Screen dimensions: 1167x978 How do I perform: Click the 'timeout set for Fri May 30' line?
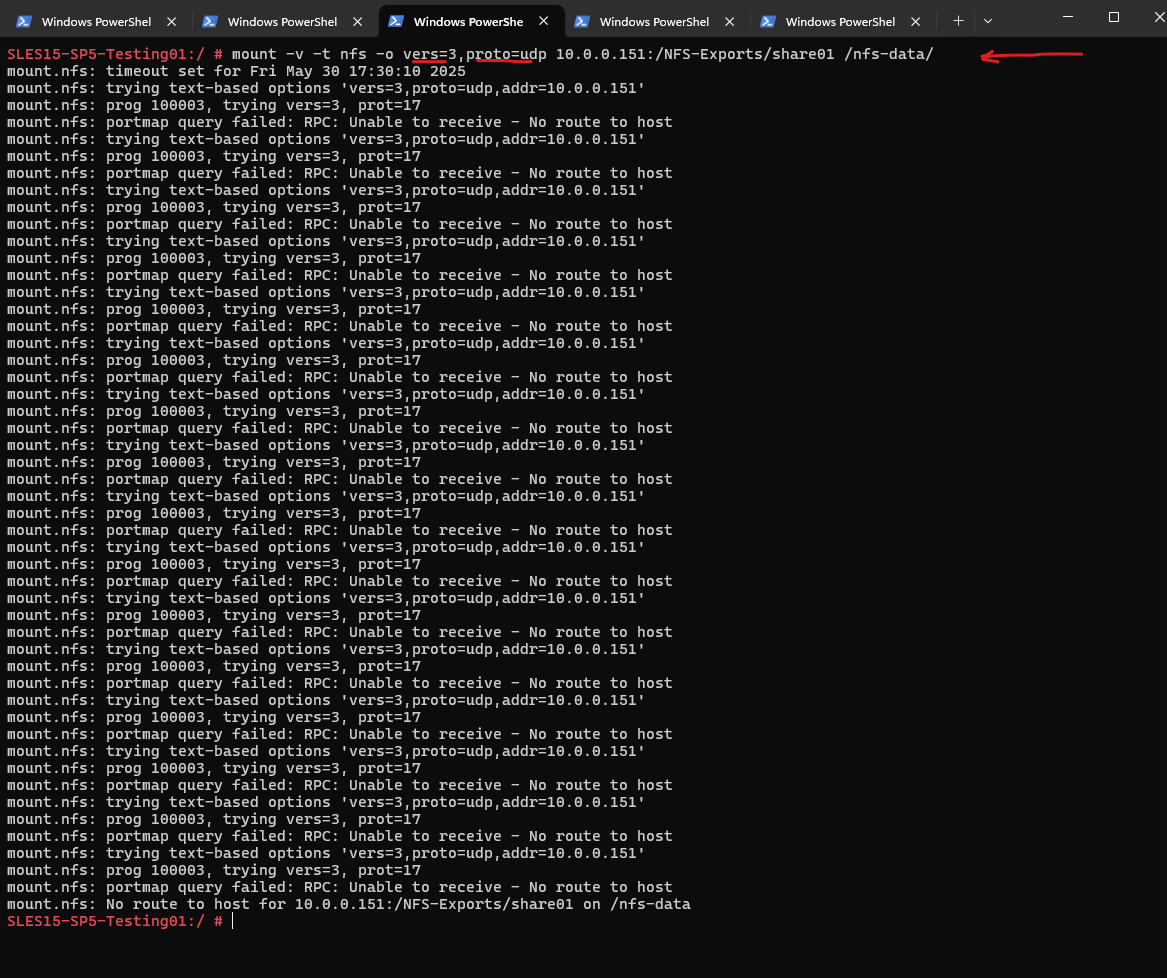click(236, 71)
